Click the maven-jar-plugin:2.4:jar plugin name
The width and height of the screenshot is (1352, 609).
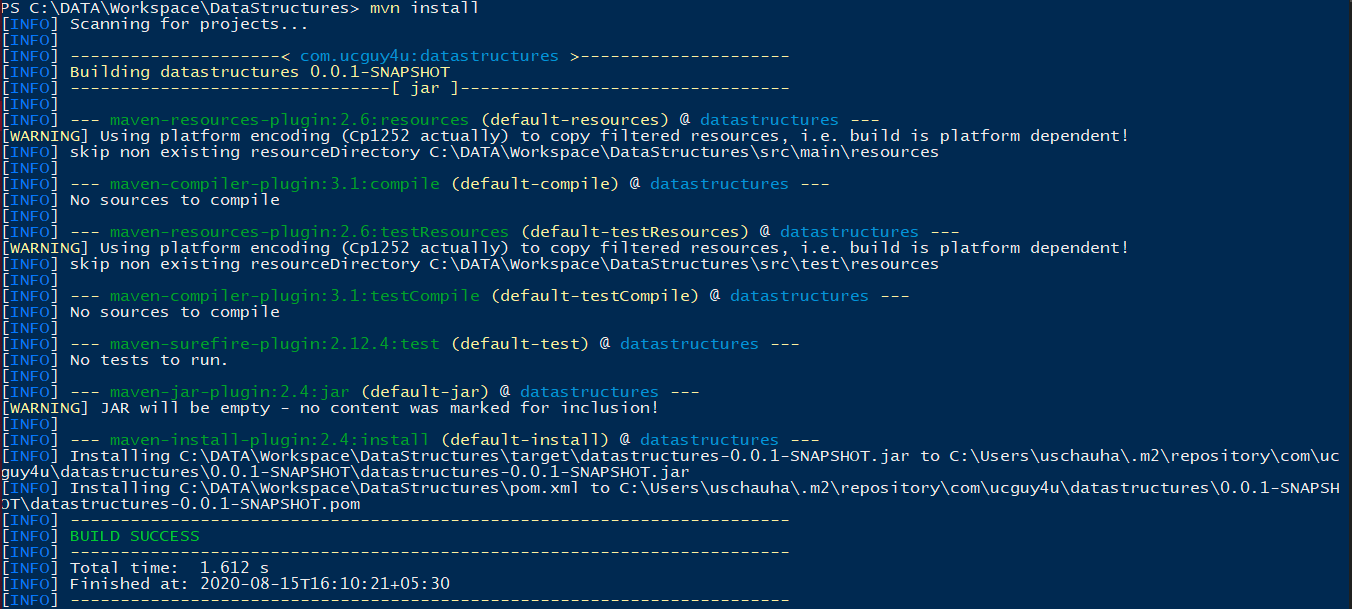[229, 392]
